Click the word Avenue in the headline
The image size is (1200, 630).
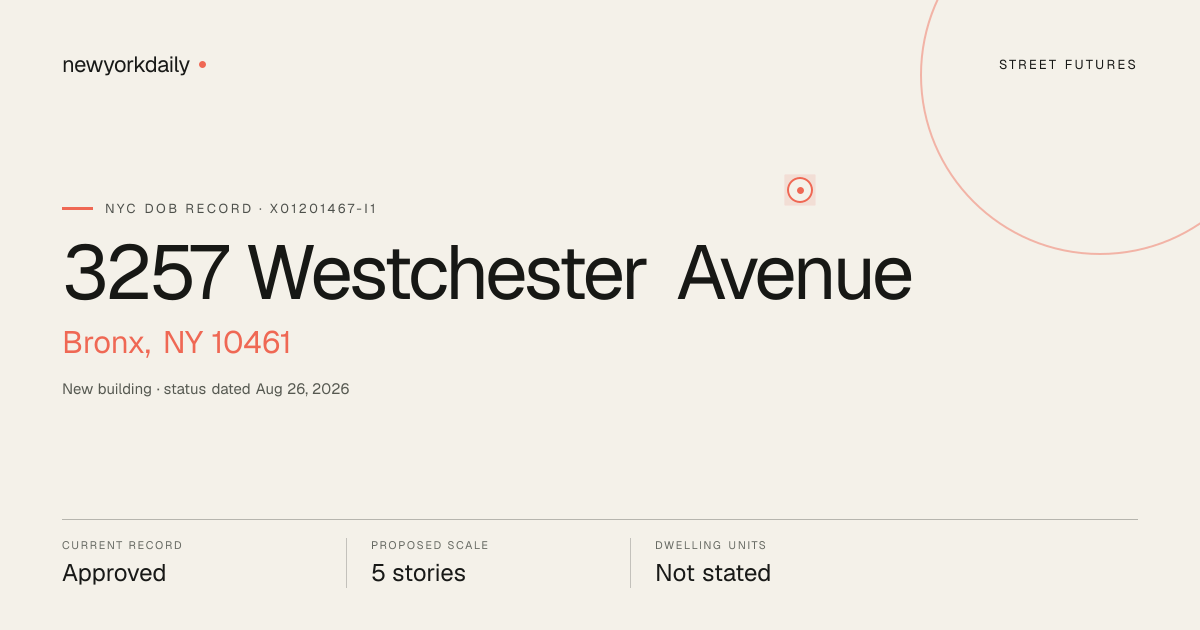(795, 273)
